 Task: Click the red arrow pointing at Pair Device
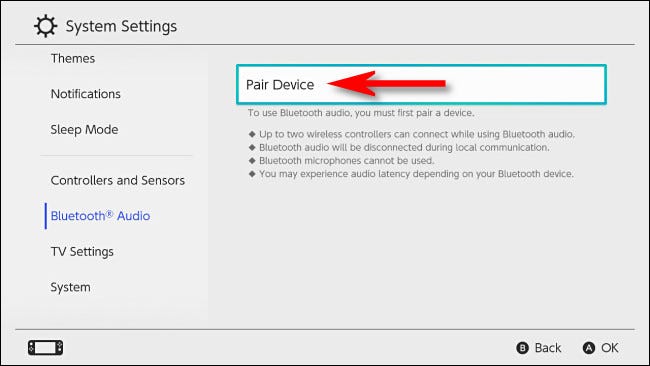point(386,84)
